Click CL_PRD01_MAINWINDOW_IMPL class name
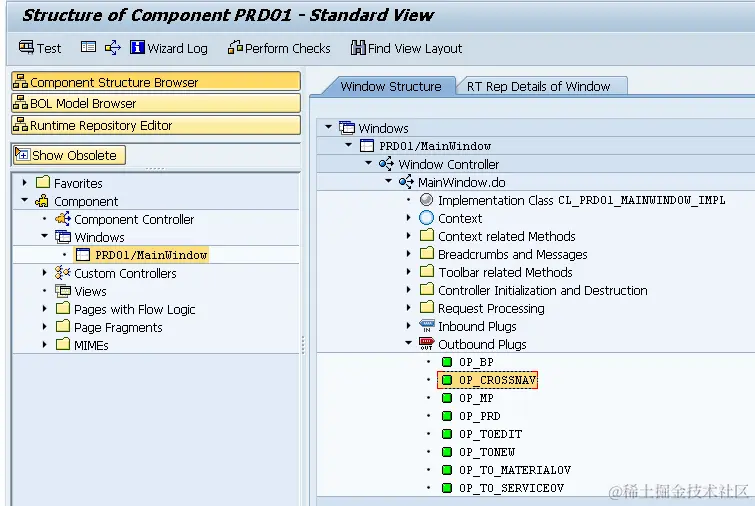The width and height of the screenshot is (755, 506). pyautogui.click(x=641, y=200)
